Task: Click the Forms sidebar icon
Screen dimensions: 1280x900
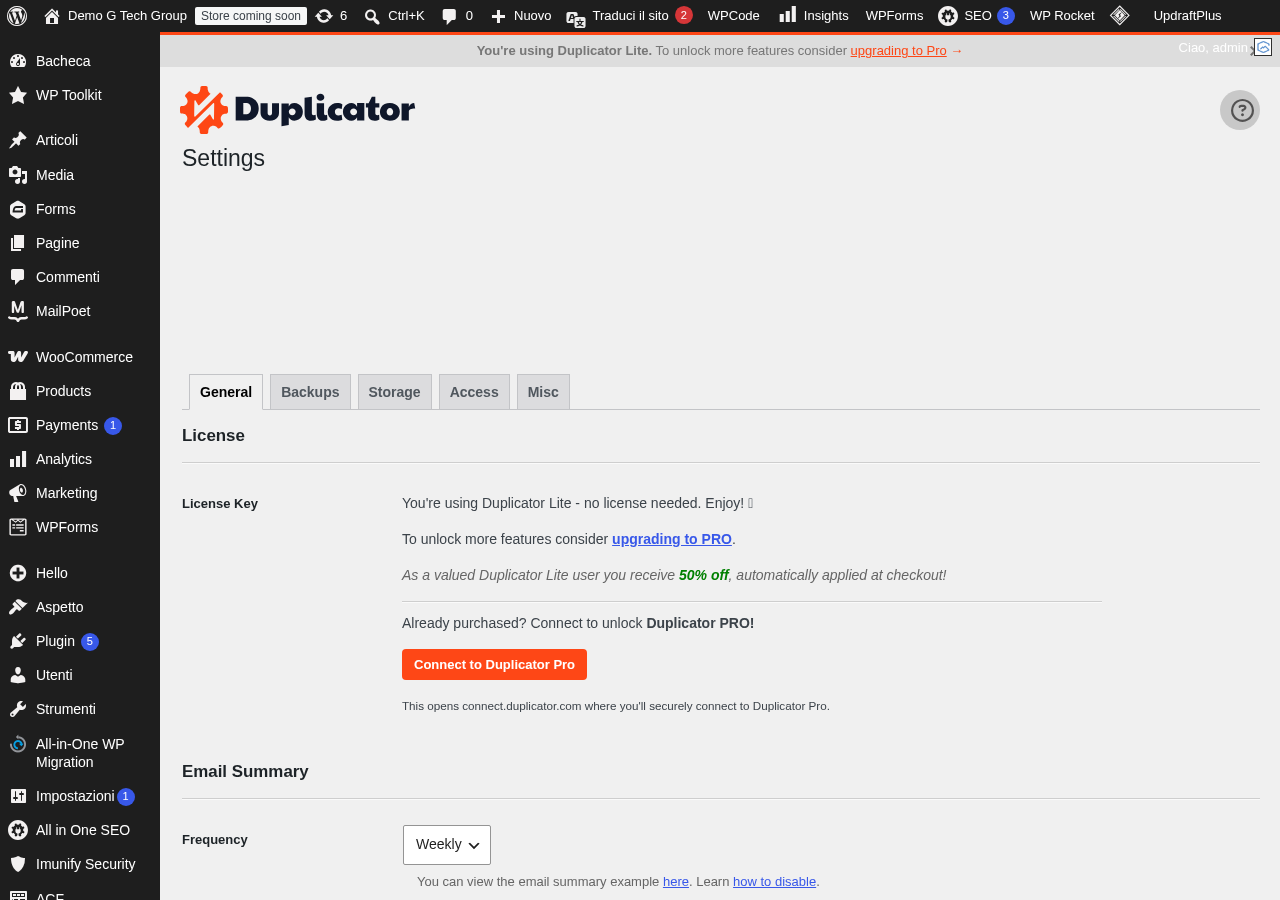Action: coord(18,209)
